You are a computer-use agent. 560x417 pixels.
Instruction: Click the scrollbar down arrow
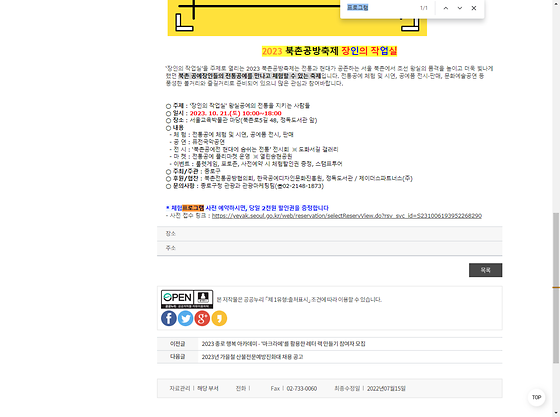click(556, 413)
